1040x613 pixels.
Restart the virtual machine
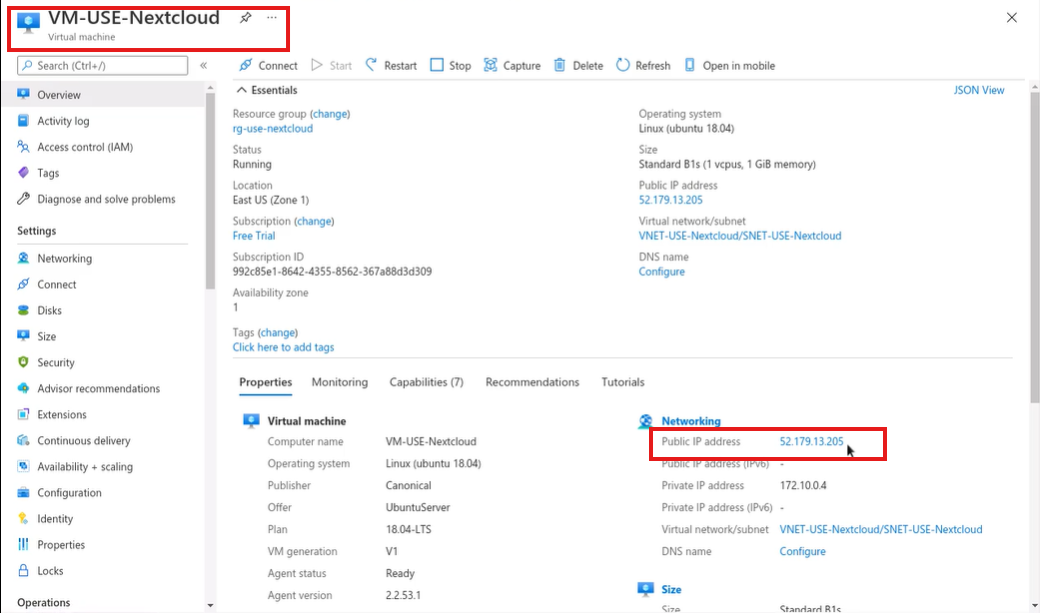click(x=391, y=66)
